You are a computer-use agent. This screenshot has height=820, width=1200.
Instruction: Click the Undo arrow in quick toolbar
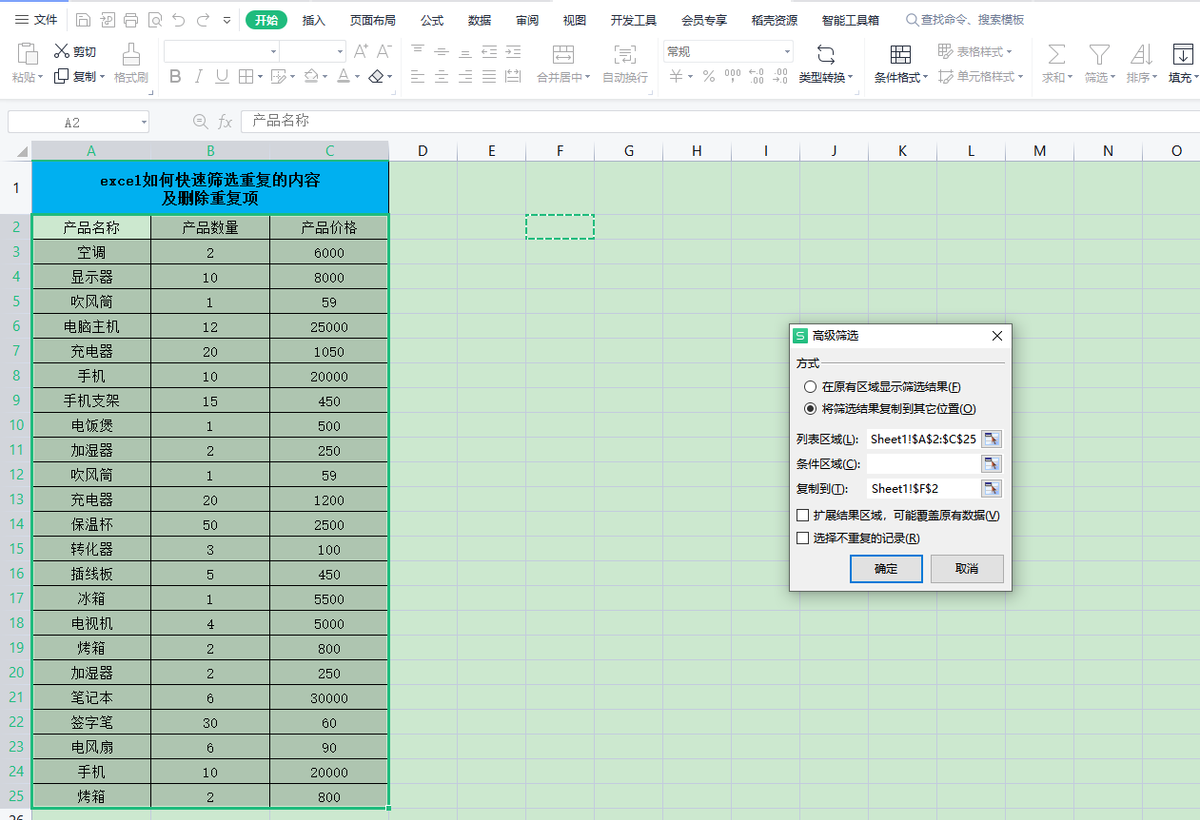click(x=179, y=20)
